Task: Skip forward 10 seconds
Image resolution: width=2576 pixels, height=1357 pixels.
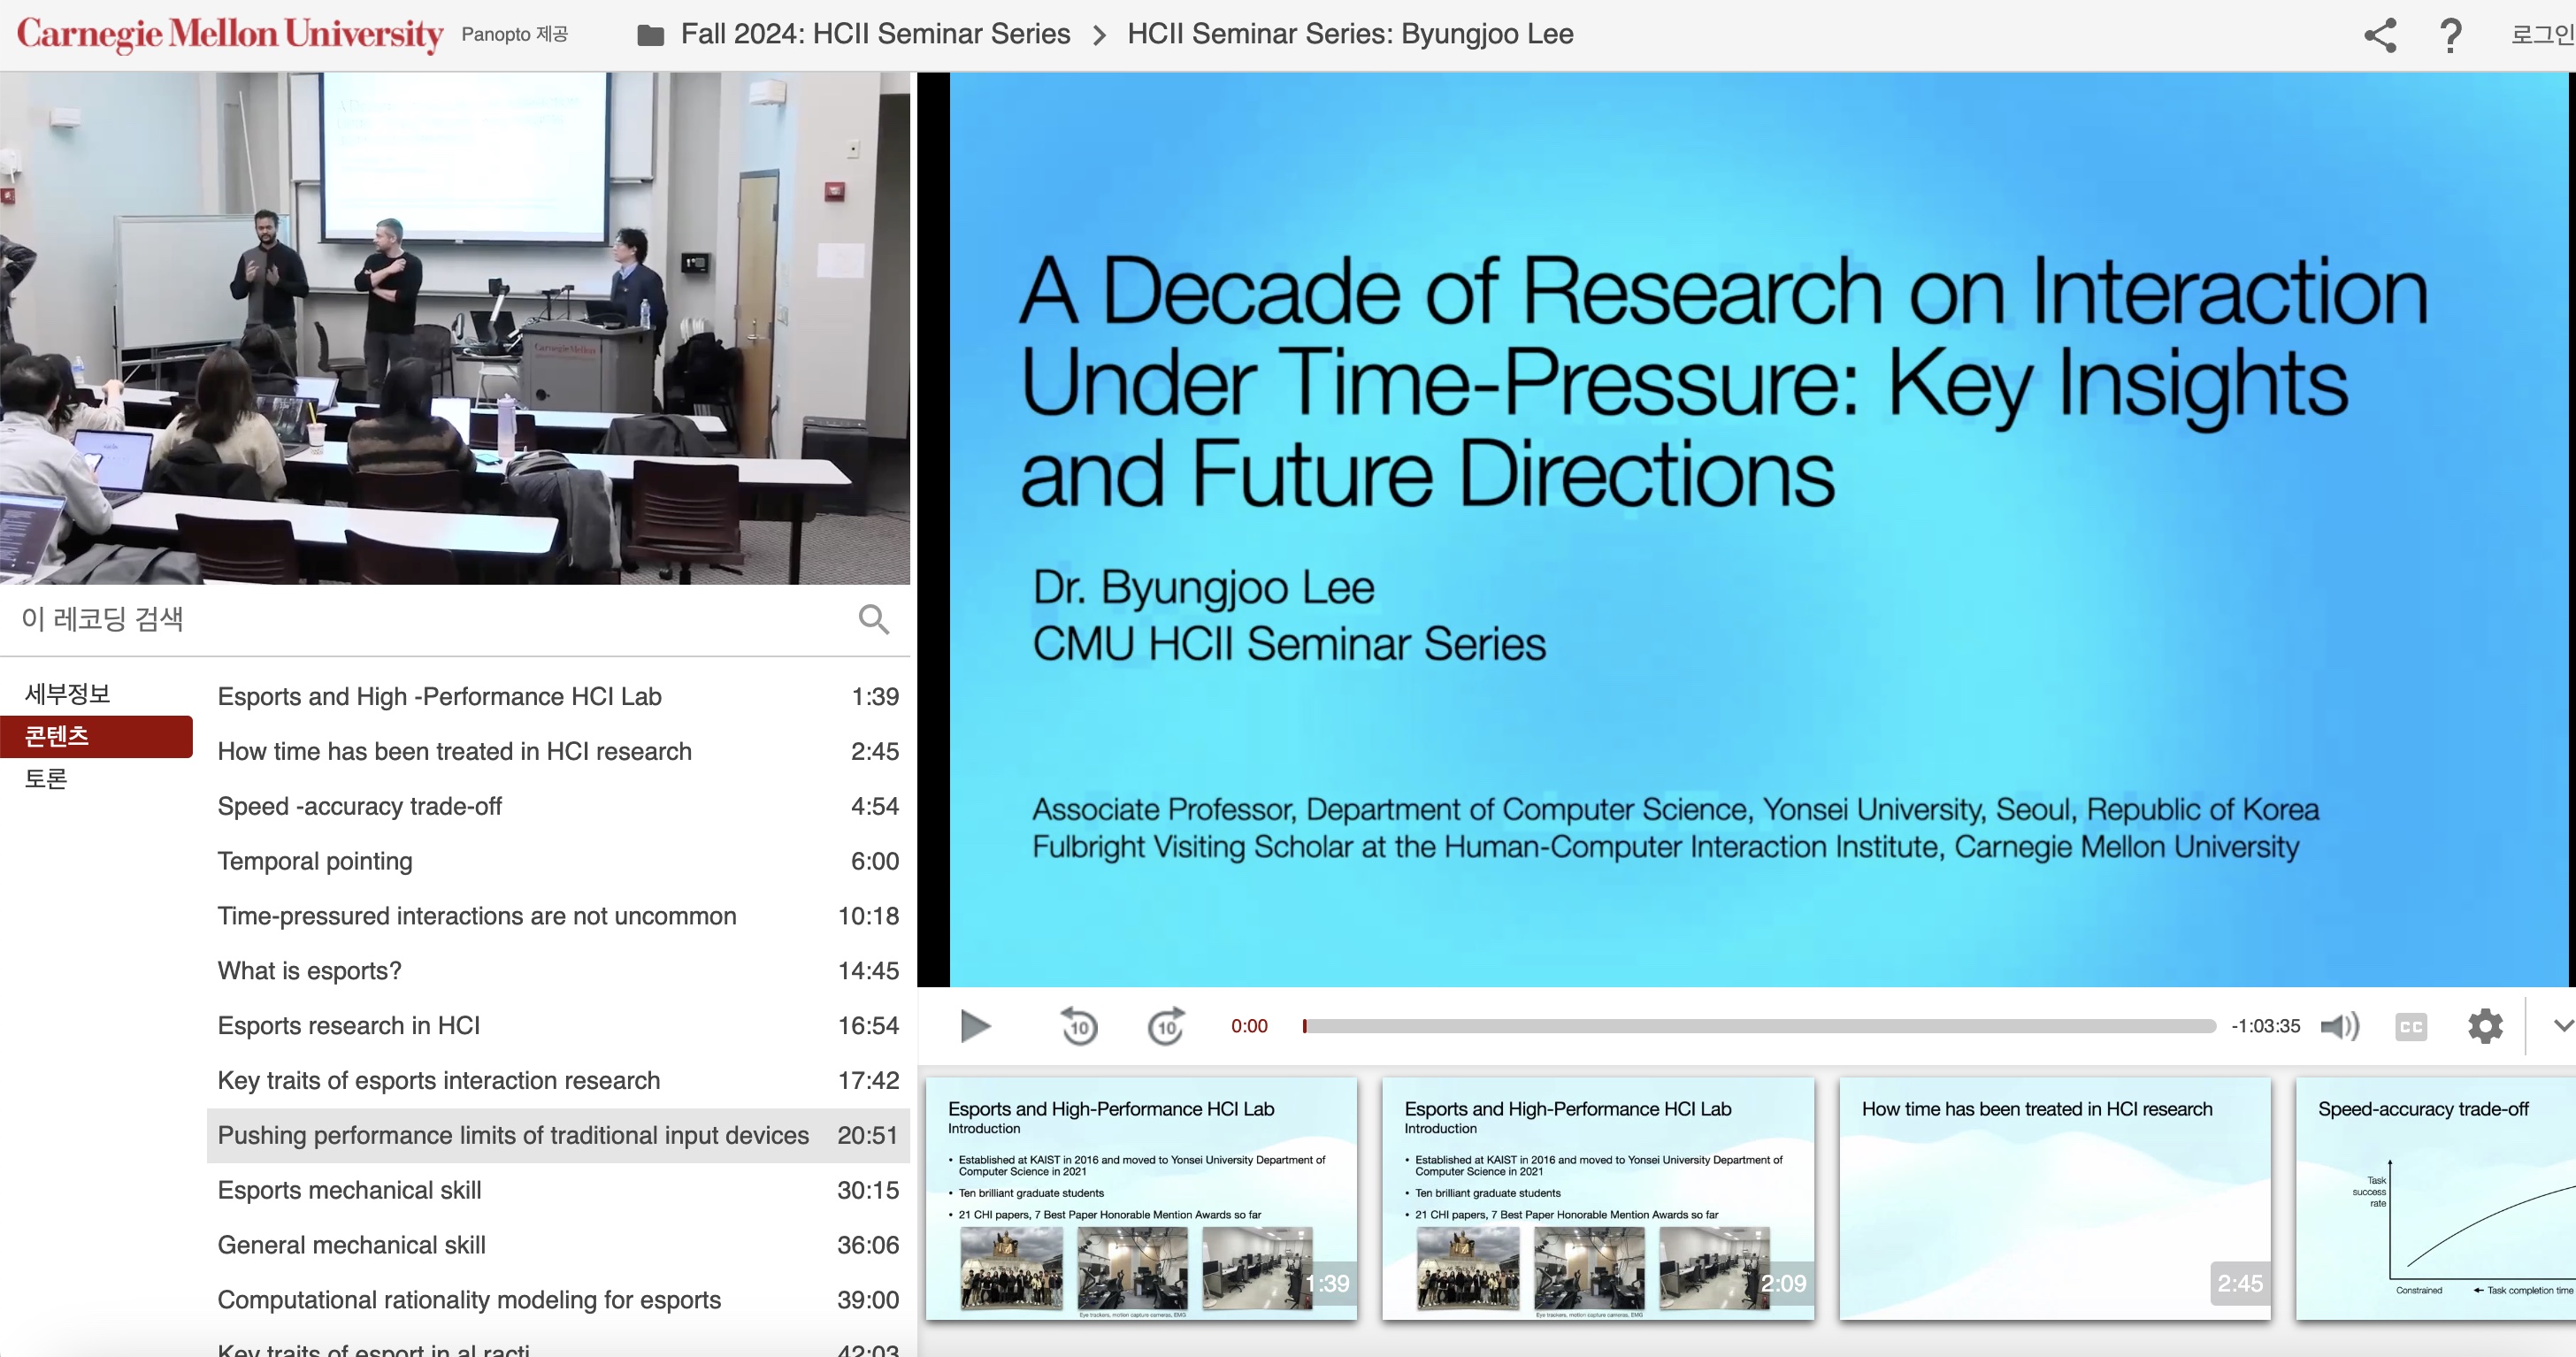Action: point(1166,1026)
